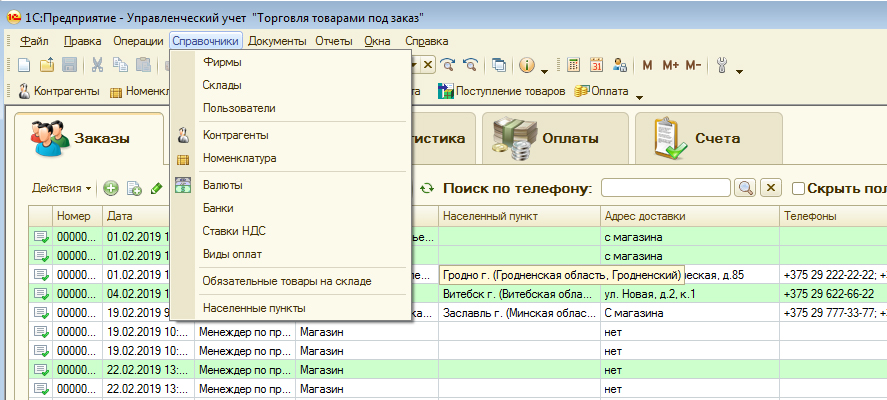
Task: Expand the 'Действия' dropdown
Action: click(x=61, y=188)
